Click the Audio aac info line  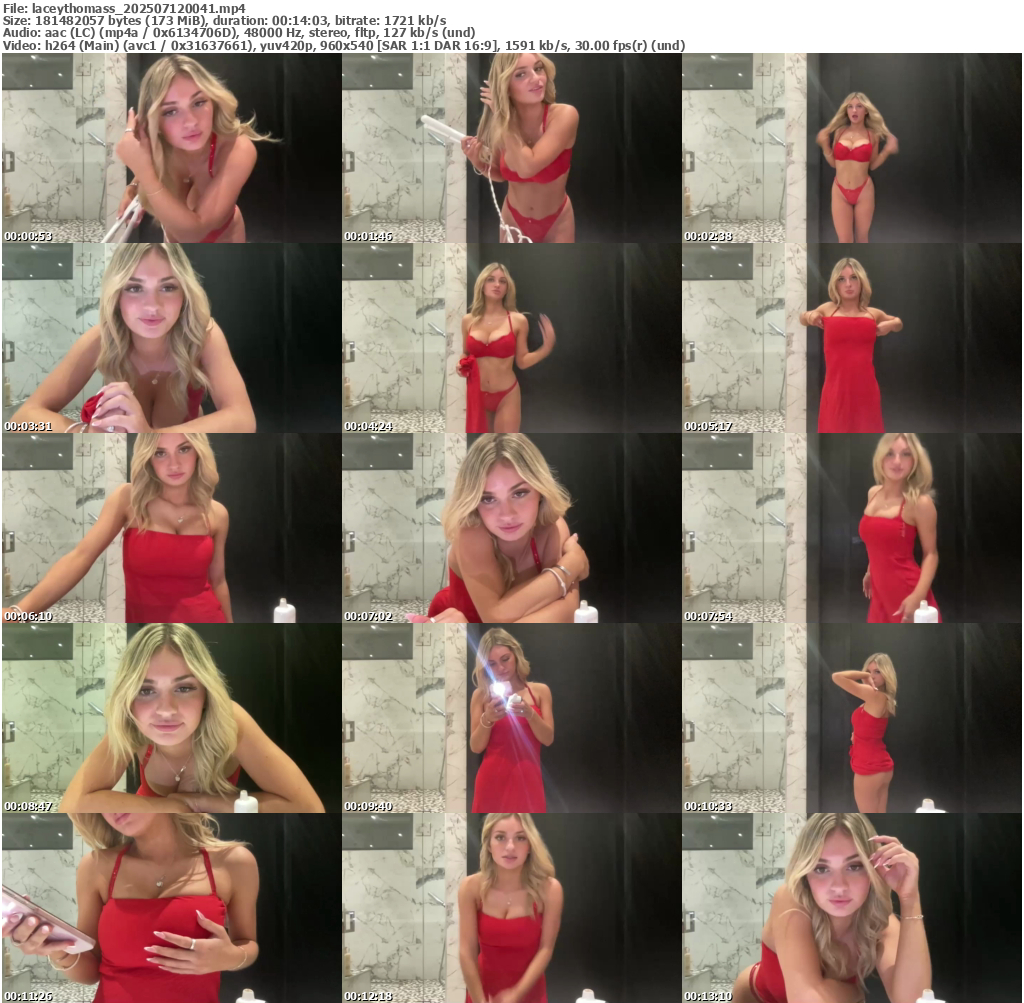239,33
